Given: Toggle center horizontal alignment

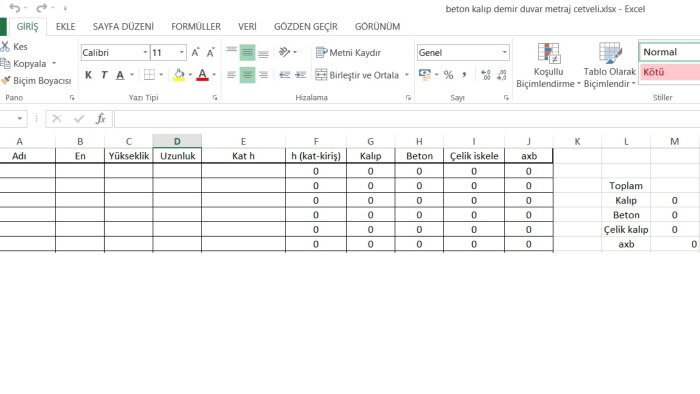Looking at the screenshot, I should (247, 75).
